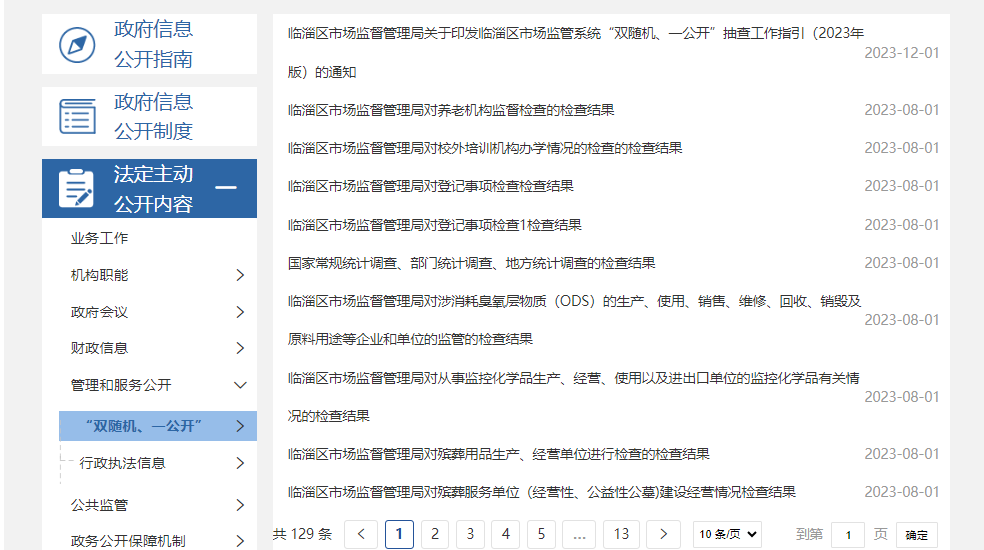Collapse 法定主动公开内容 using the minus icon
984x550 pixels.
(227, 188)
